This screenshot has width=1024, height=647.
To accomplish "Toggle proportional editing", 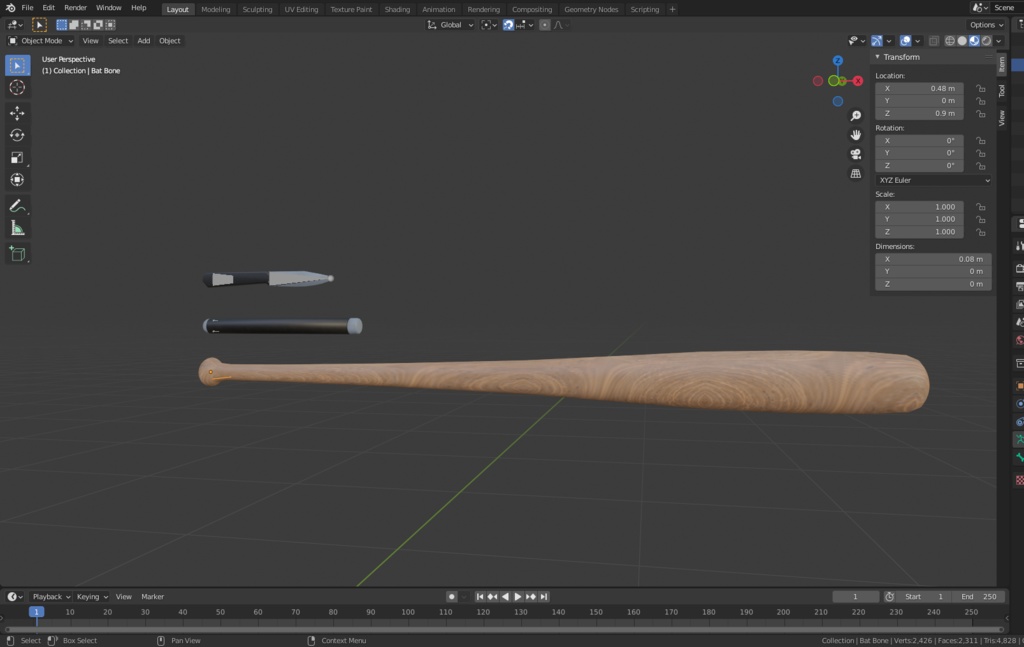I will pyautogui.click(x=545, y=25).
